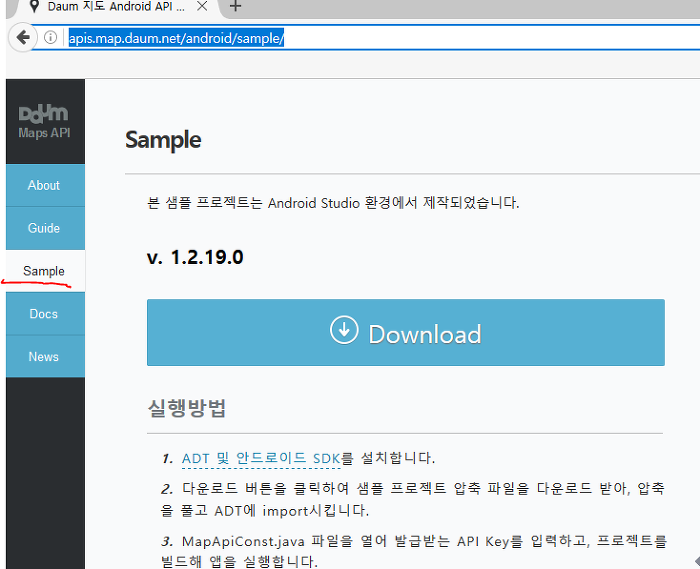Viewport: 700px width, 569px height.
Task: Click the blue Download button
Action: 405,332
